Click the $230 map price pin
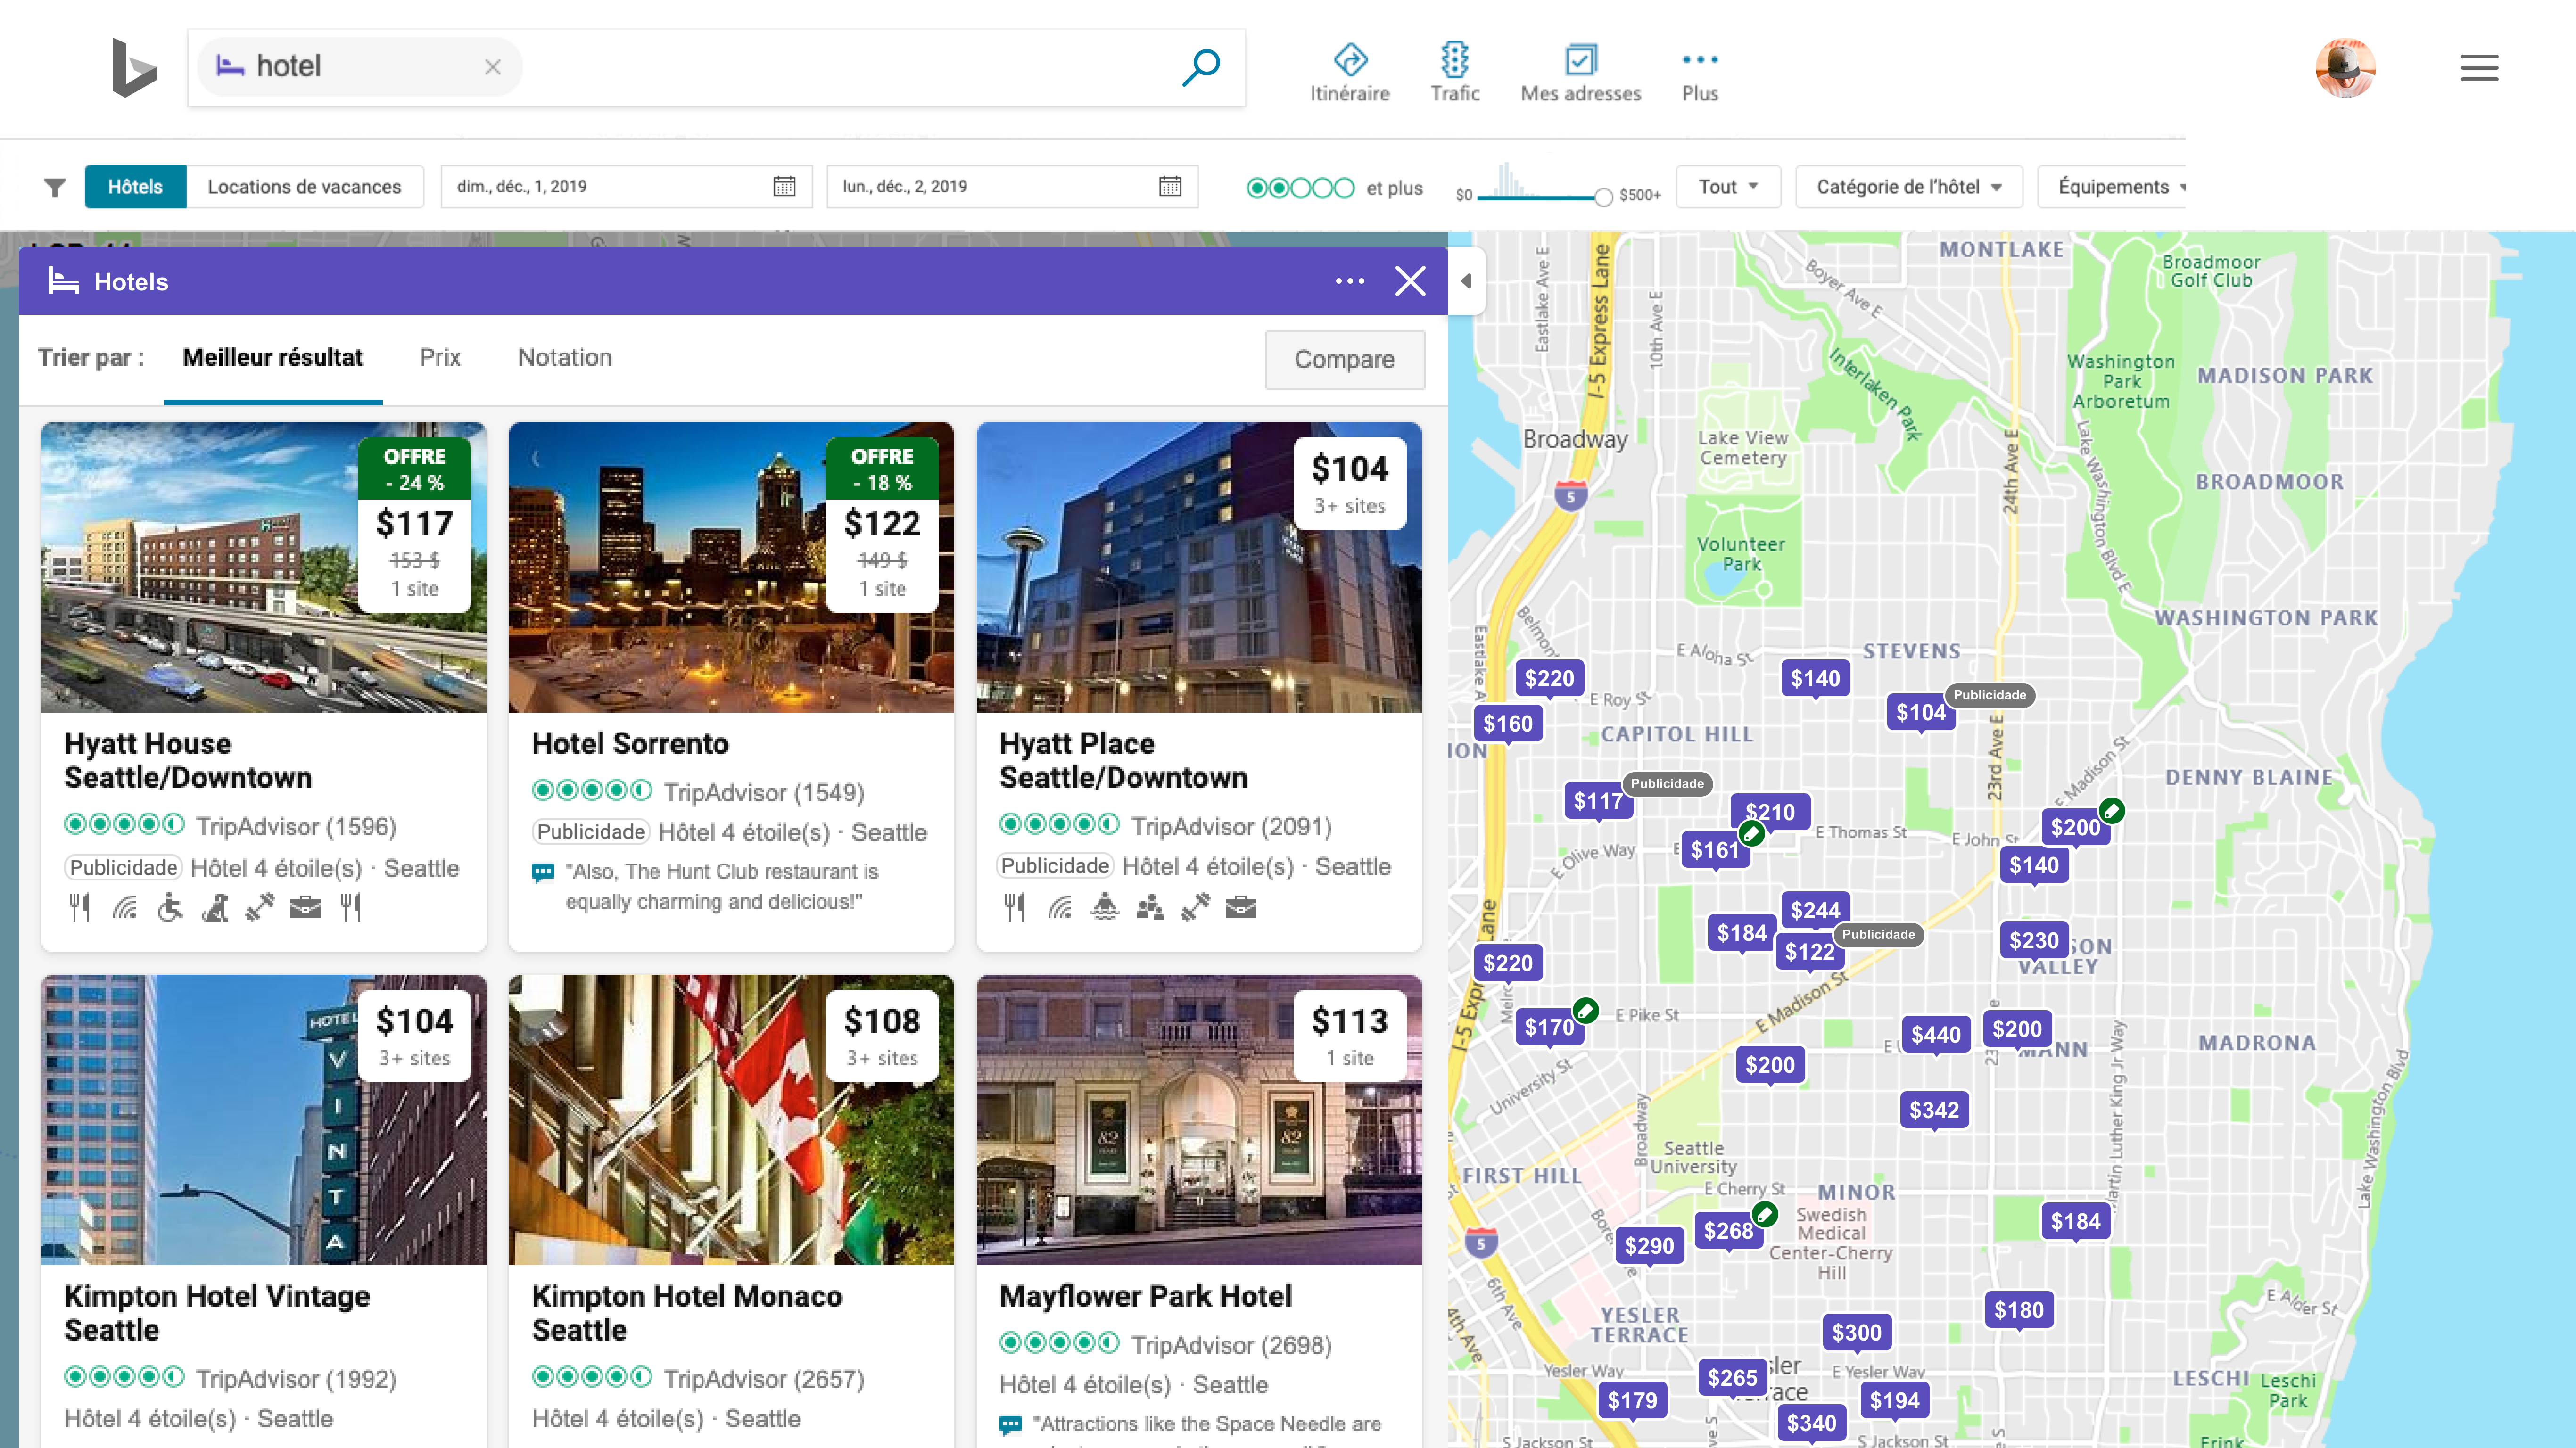Viewport: 2576px width, 1448px height. (x=2033, y=941)
